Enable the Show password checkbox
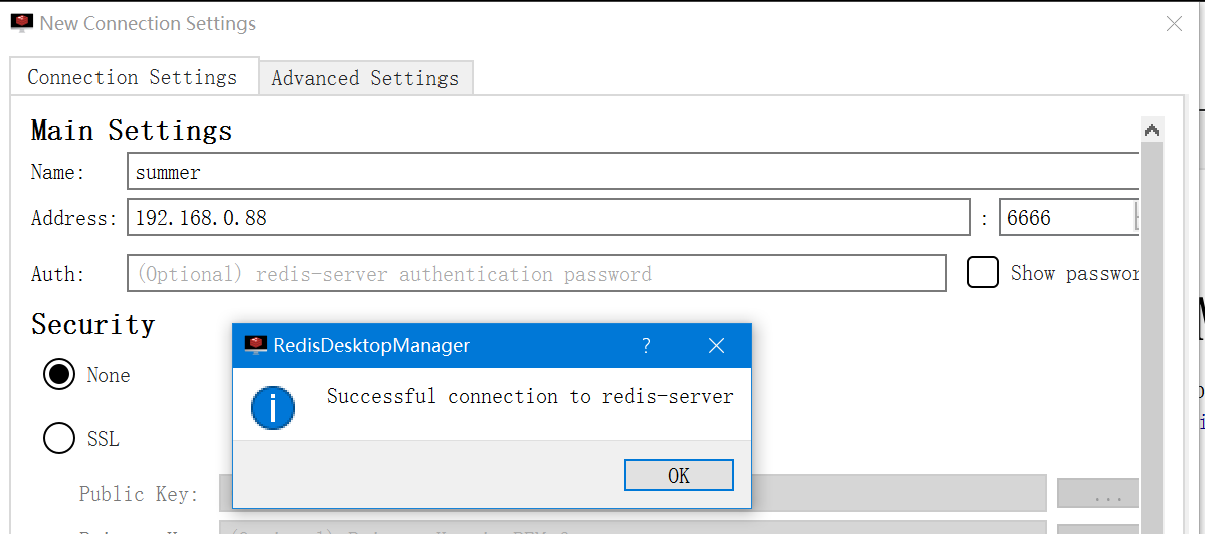1205x534 pixels. click(x=983, y=273)
